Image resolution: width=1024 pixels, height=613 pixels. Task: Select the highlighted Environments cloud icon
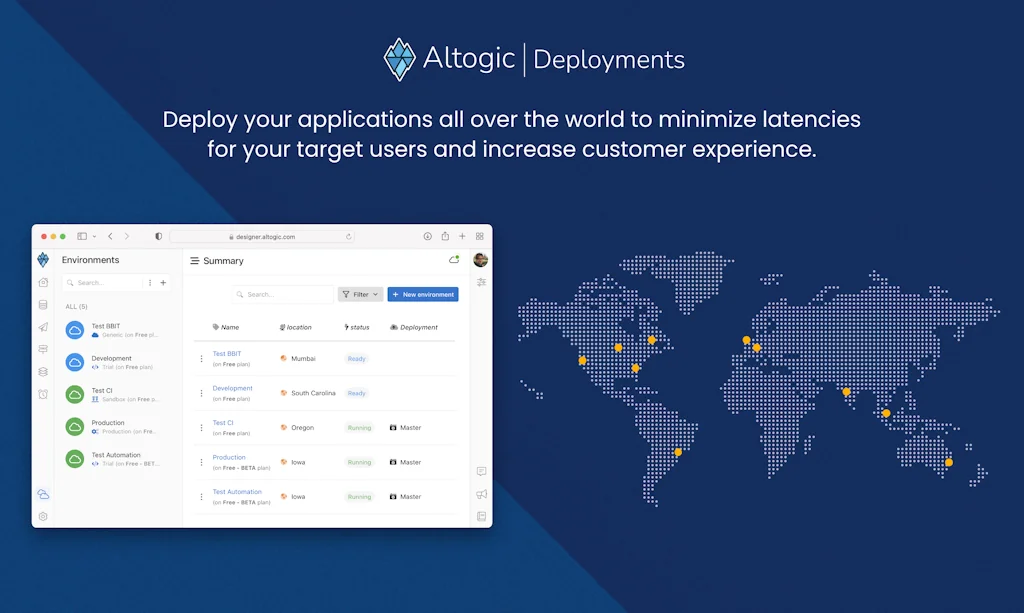tap(42, 494)
